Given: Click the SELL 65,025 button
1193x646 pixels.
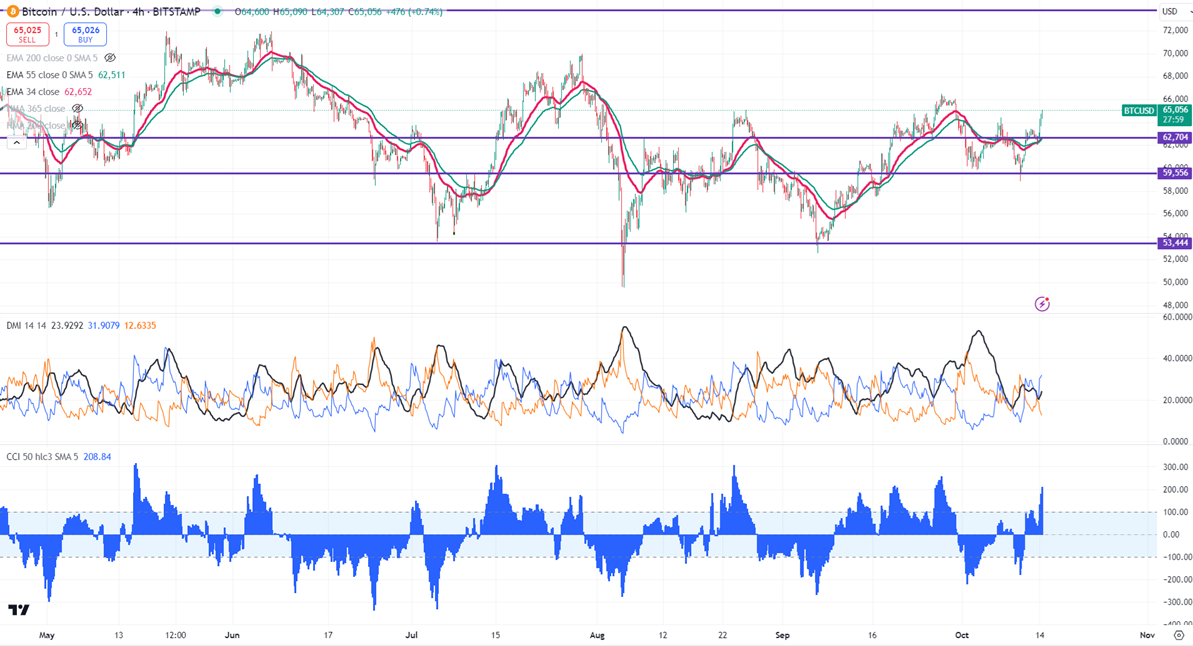Looking at the screenshot, I should pos(27,34).
